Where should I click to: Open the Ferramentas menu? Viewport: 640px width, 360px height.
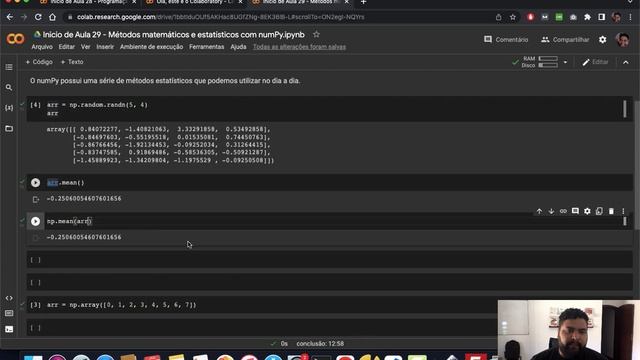pos(207,47)
